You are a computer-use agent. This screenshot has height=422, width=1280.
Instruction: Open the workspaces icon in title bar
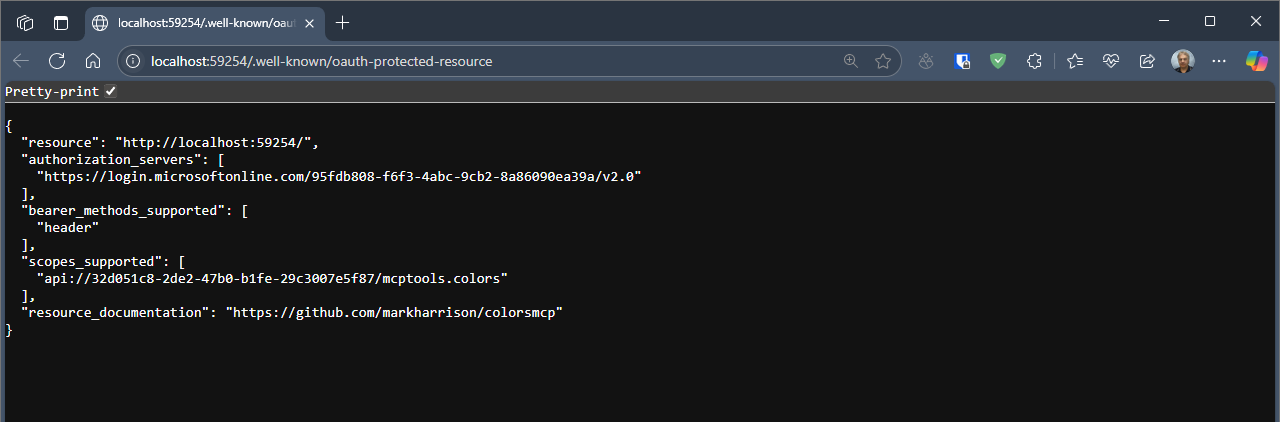click(x=26, y=22)
